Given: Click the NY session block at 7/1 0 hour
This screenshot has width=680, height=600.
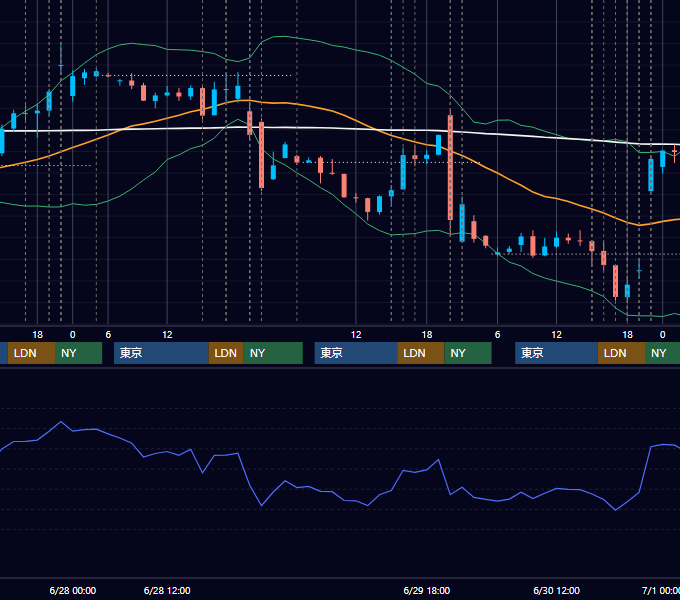Looking at the screenshot, I should click(662, 353).
